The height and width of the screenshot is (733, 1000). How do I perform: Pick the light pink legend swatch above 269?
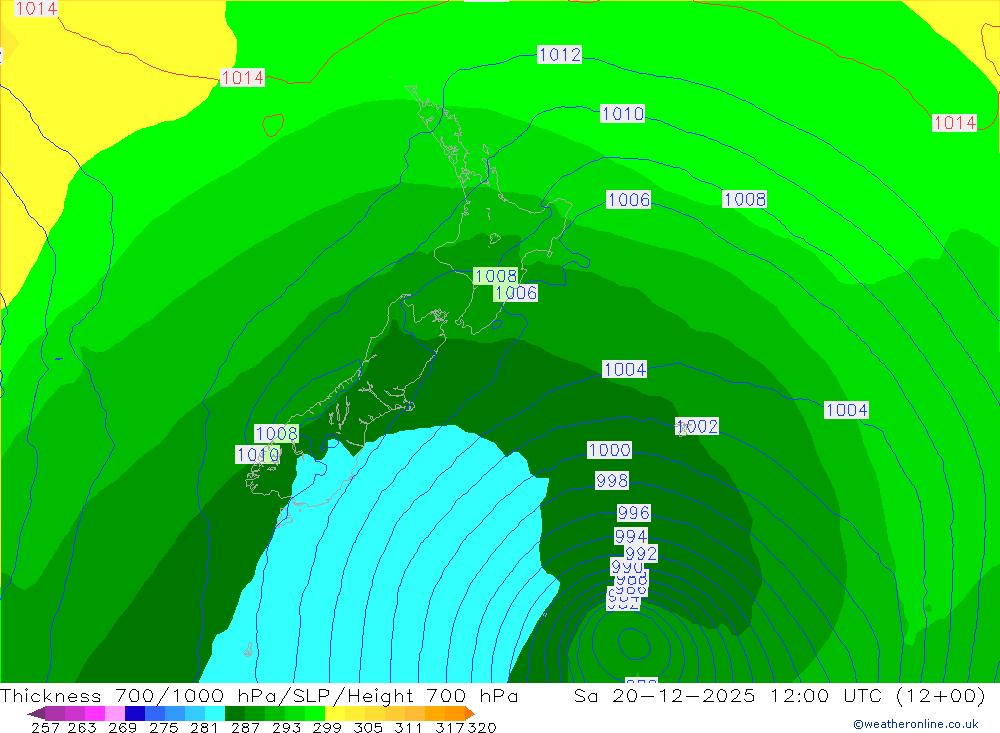115,713
